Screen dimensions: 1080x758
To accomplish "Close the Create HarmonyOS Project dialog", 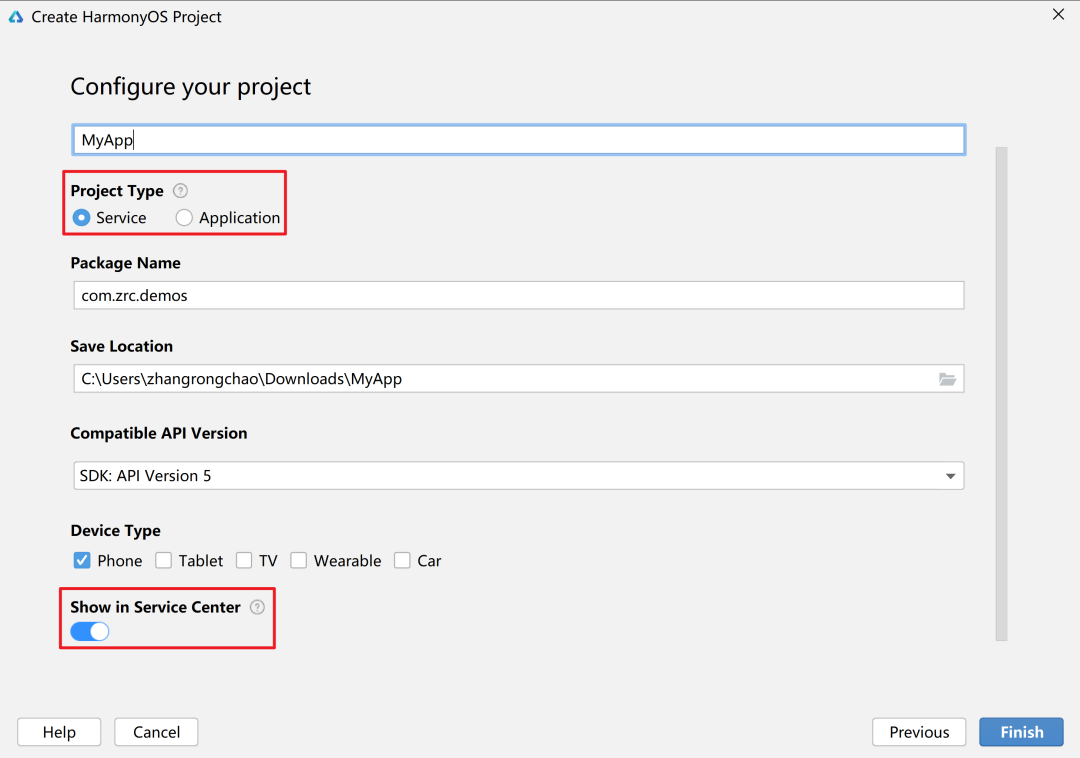I will (1058, 15).
